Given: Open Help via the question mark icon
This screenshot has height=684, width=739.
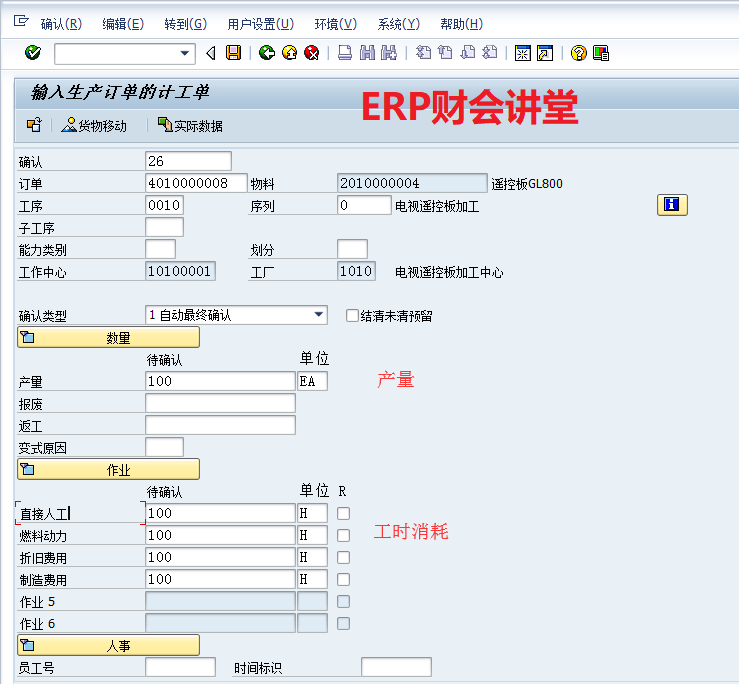Looking at the screenshot, I should [578, 53].
